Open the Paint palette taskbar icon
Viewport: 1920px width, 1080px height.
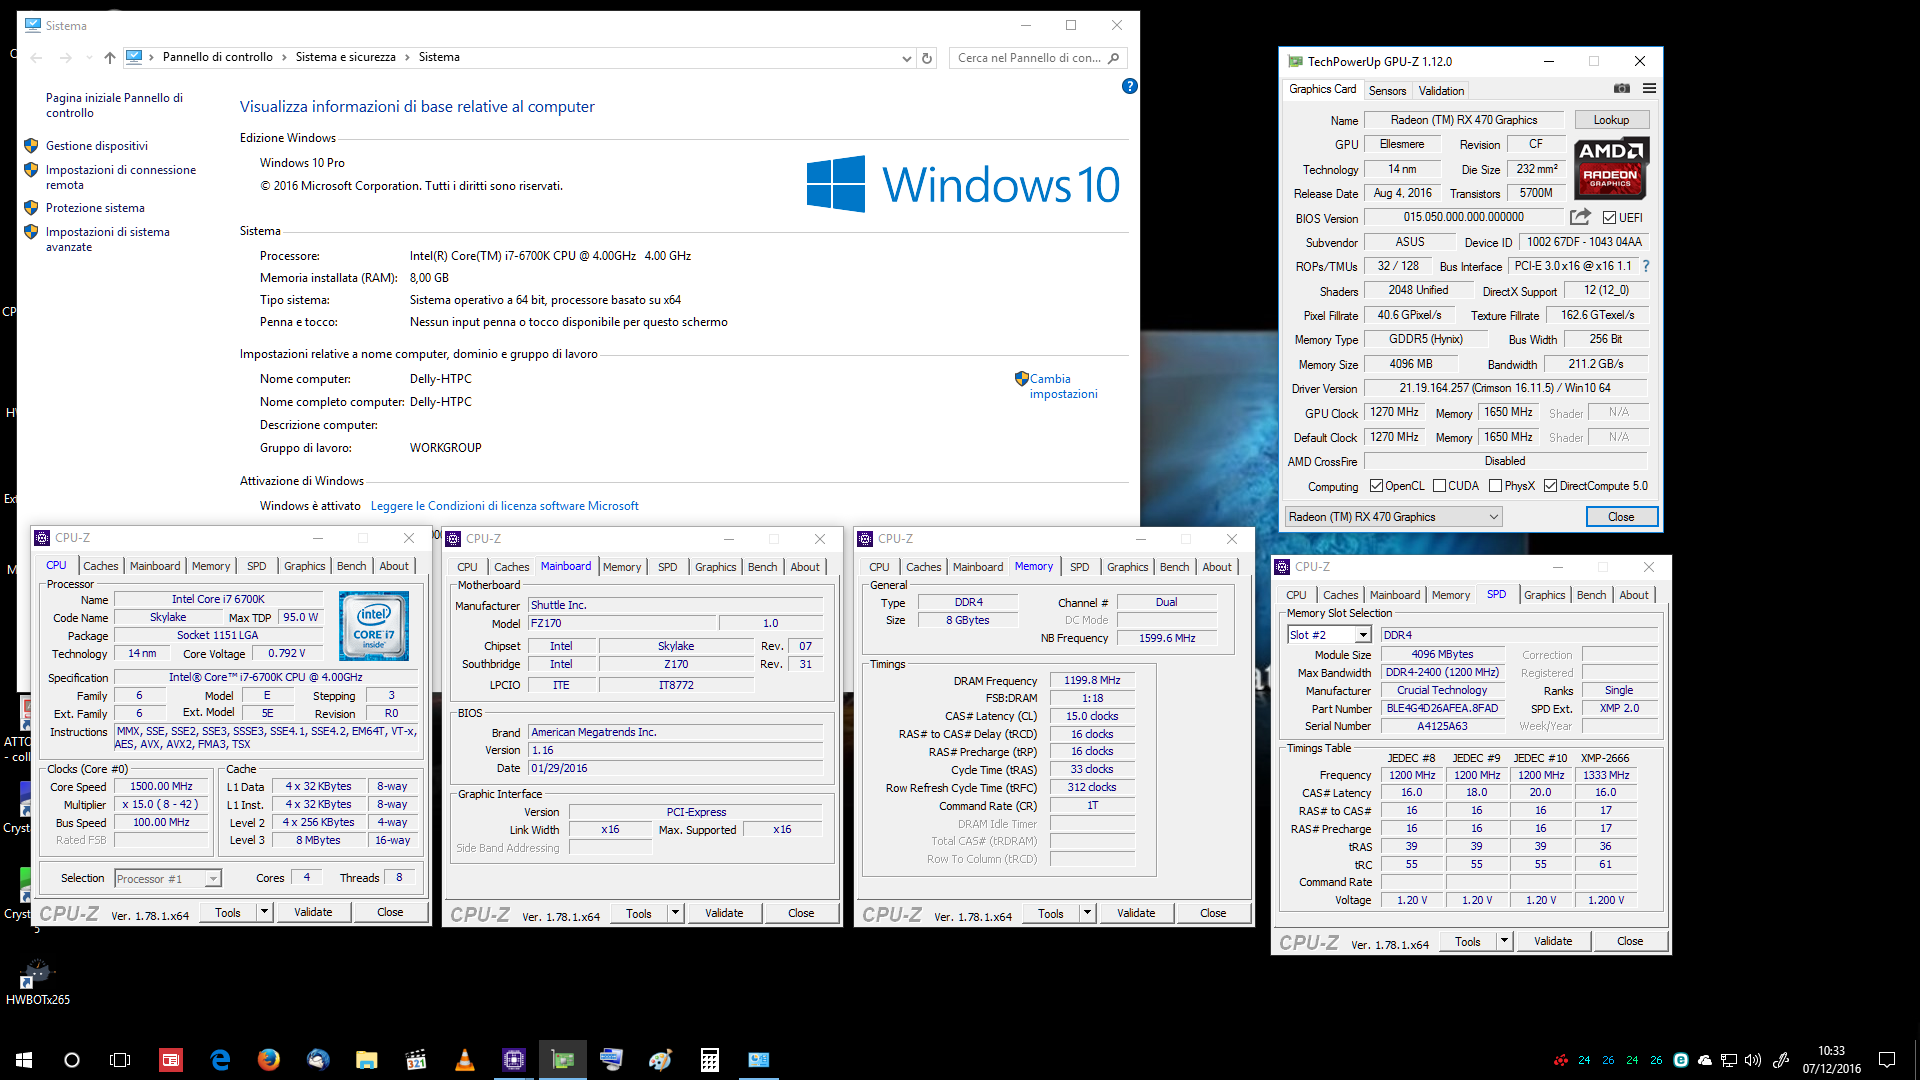click(661, 1060)
